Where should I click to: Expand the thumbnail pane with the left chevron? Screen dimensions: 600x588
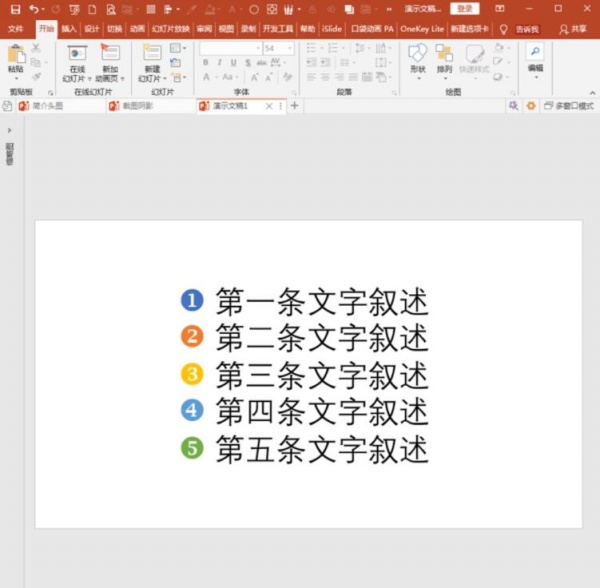[x=10, y=130]
